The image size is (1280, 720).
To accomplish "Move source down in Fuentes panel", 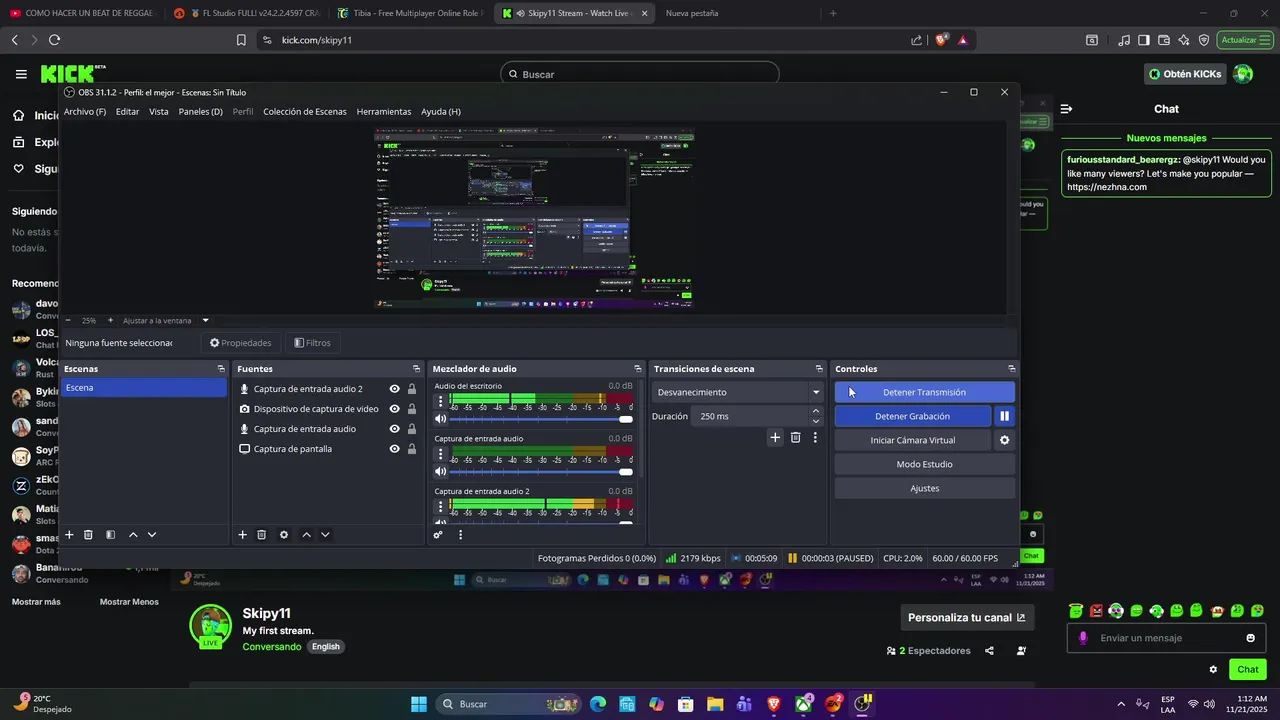I will [x=325, y=535].
